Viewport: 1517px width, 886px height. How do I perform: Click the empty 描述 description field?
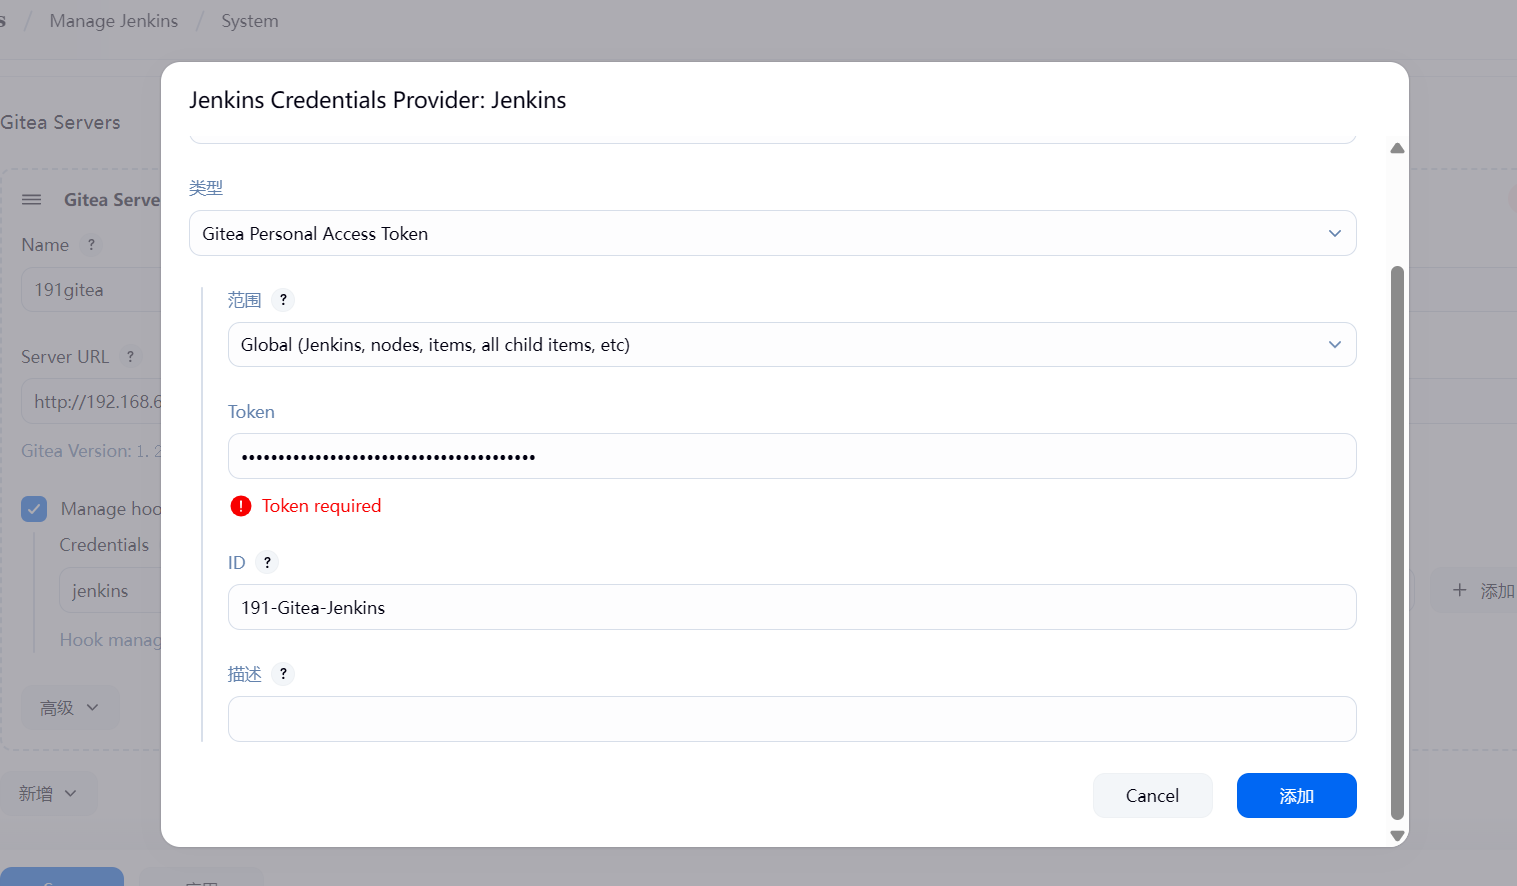click(792, 719)
